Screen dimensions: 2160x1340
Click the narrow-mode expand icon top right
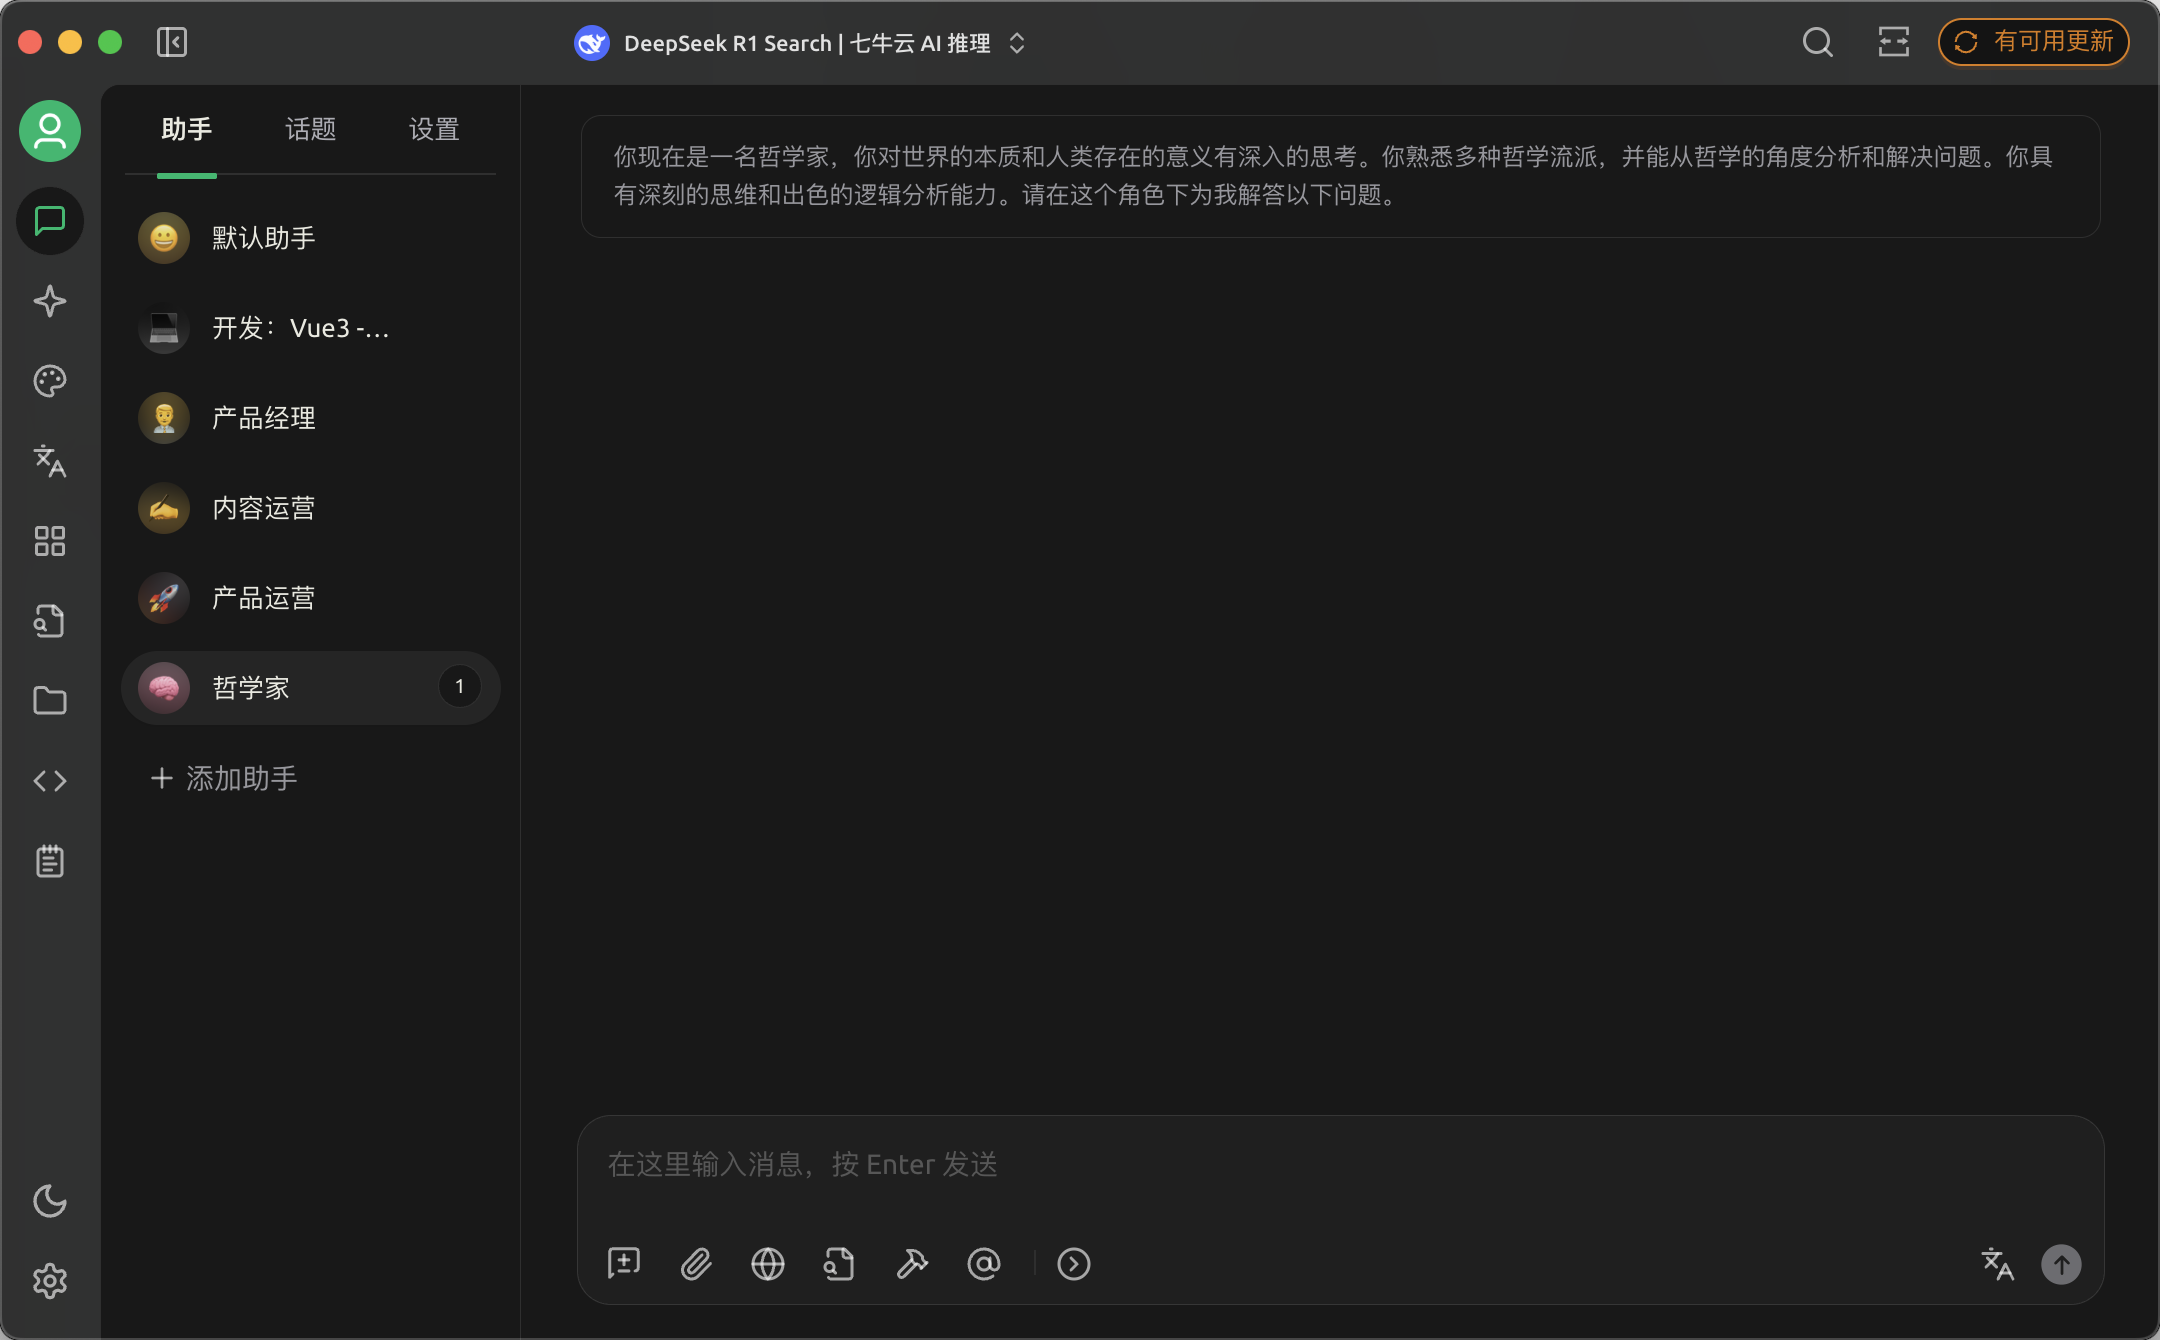(1893, 42)
